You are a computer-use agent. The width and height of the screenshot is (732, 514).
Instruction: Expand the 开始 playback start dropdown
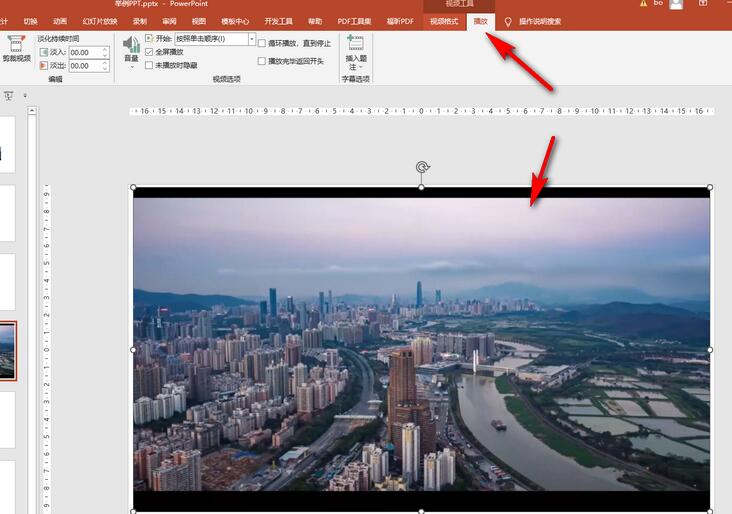point(252,39)
